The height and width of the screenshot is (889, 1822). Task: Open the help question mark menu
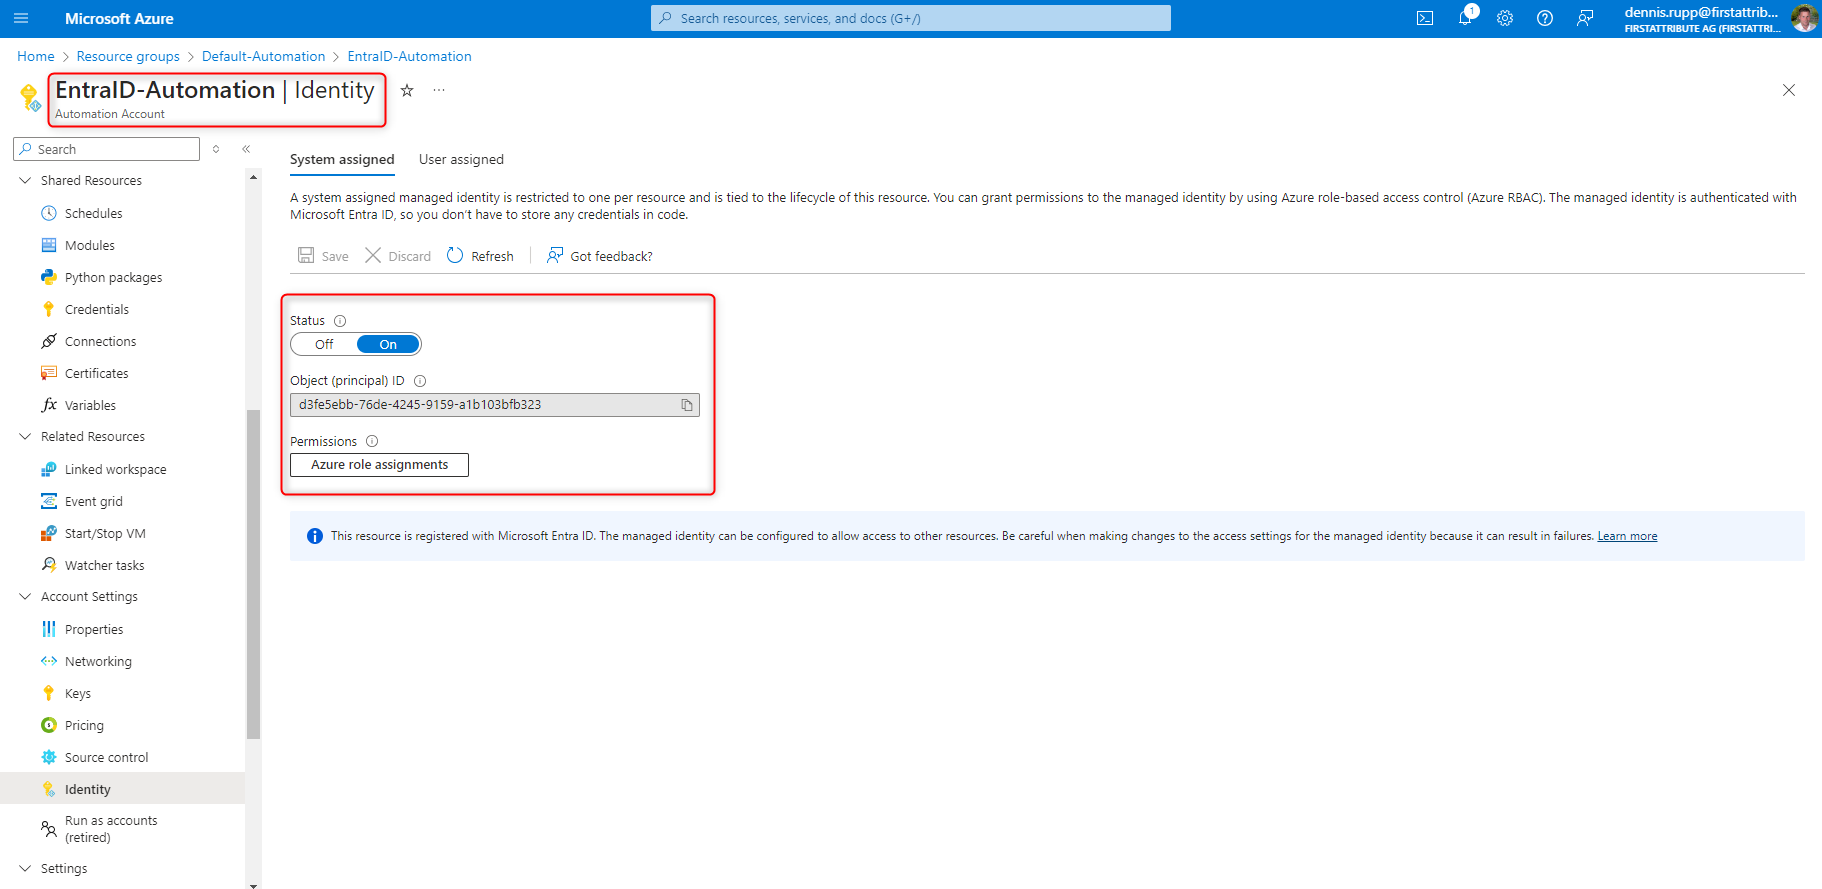(x=1545, y=18)
